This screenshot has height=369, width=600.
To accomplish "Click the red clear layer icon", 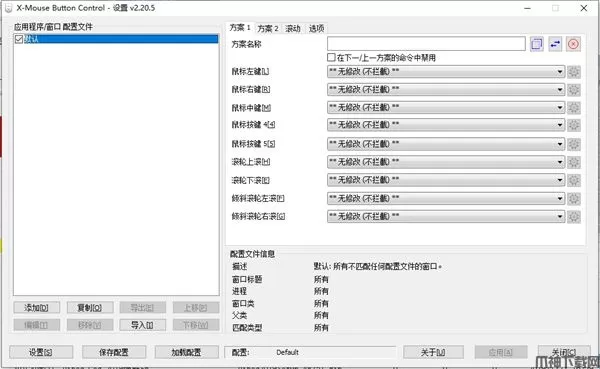I will 573,44.
